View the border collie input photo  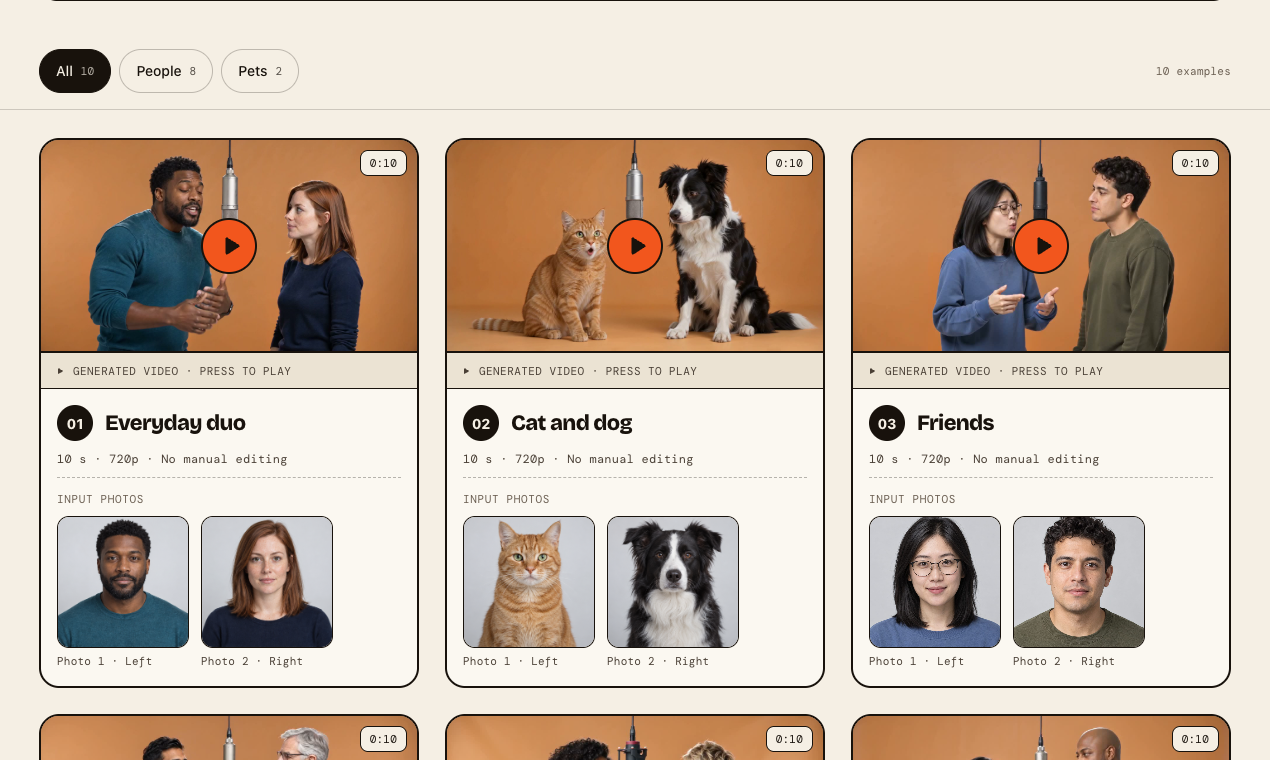coord(673,582)
